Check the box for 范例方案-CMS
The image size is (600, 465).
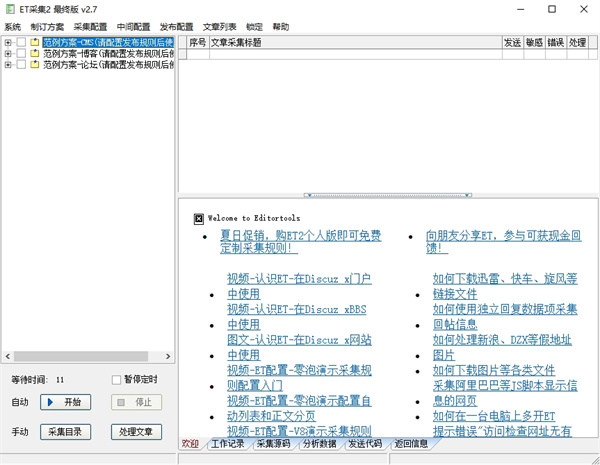tap(21, 43)
